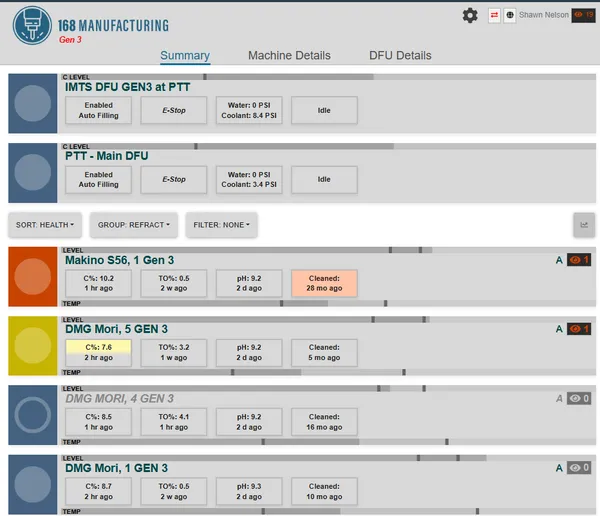Open the chart icon button beside the filters

[584, 225]
